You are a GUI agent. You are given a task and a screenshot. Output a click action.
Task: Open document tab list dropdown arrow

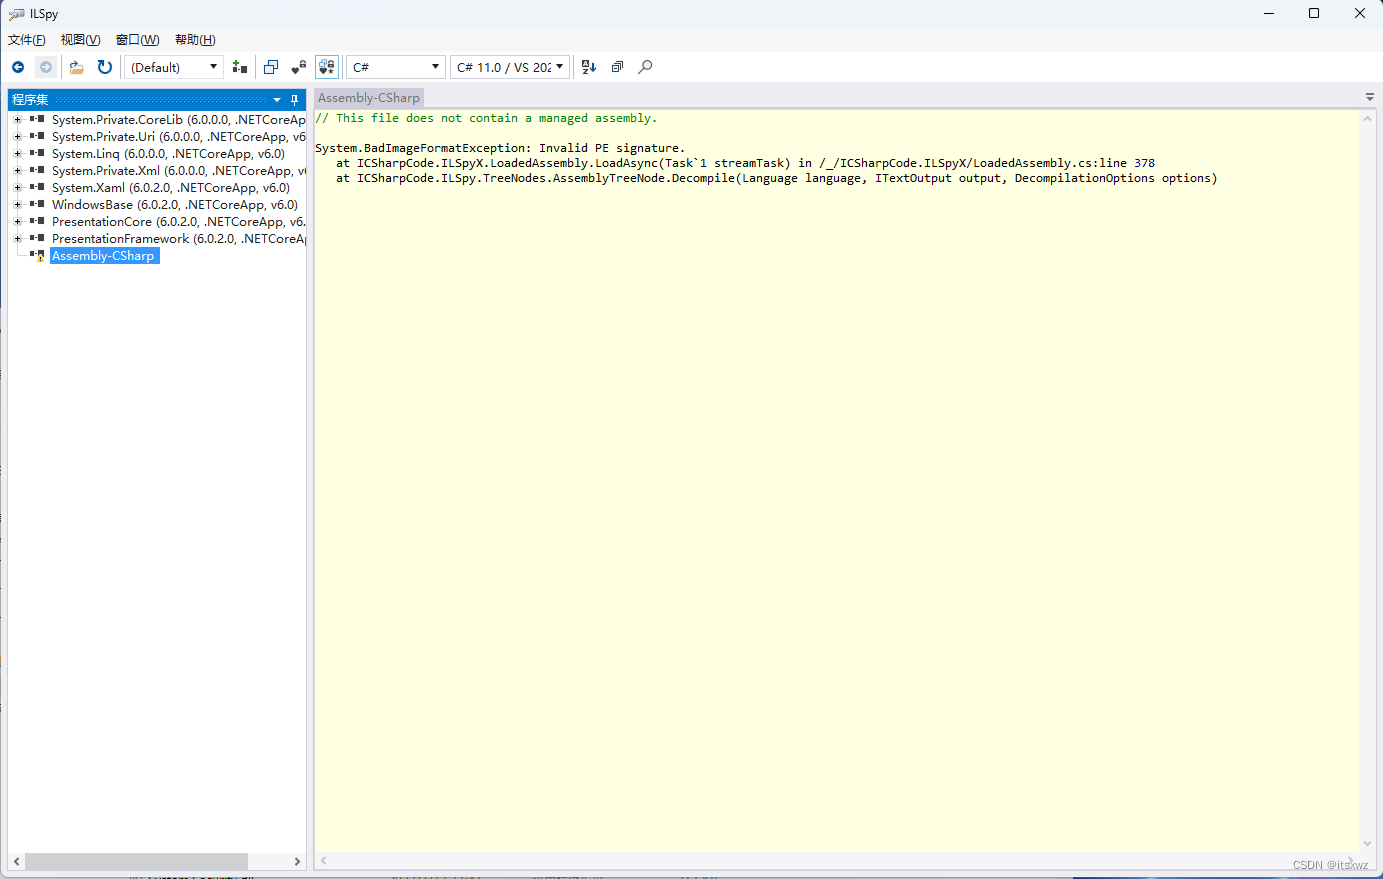click(x=1370, y=97)
